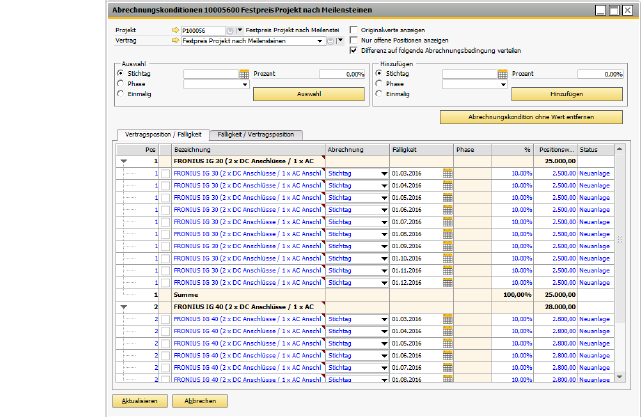Select the Phase radio button under Auswahl
This screenshot has width=641, height=417.
121,84
